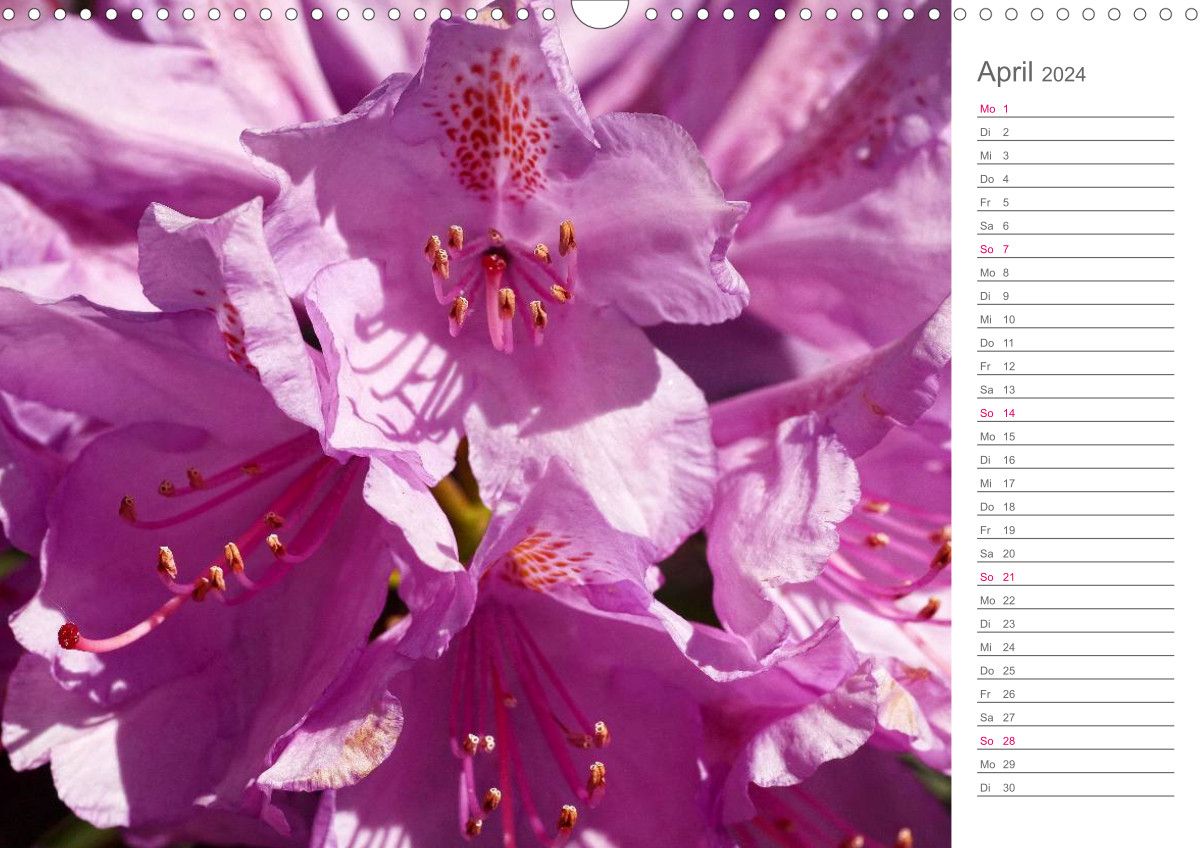Select the Di 2 calendar row
1200x848 pixels.
(1075, 132)
